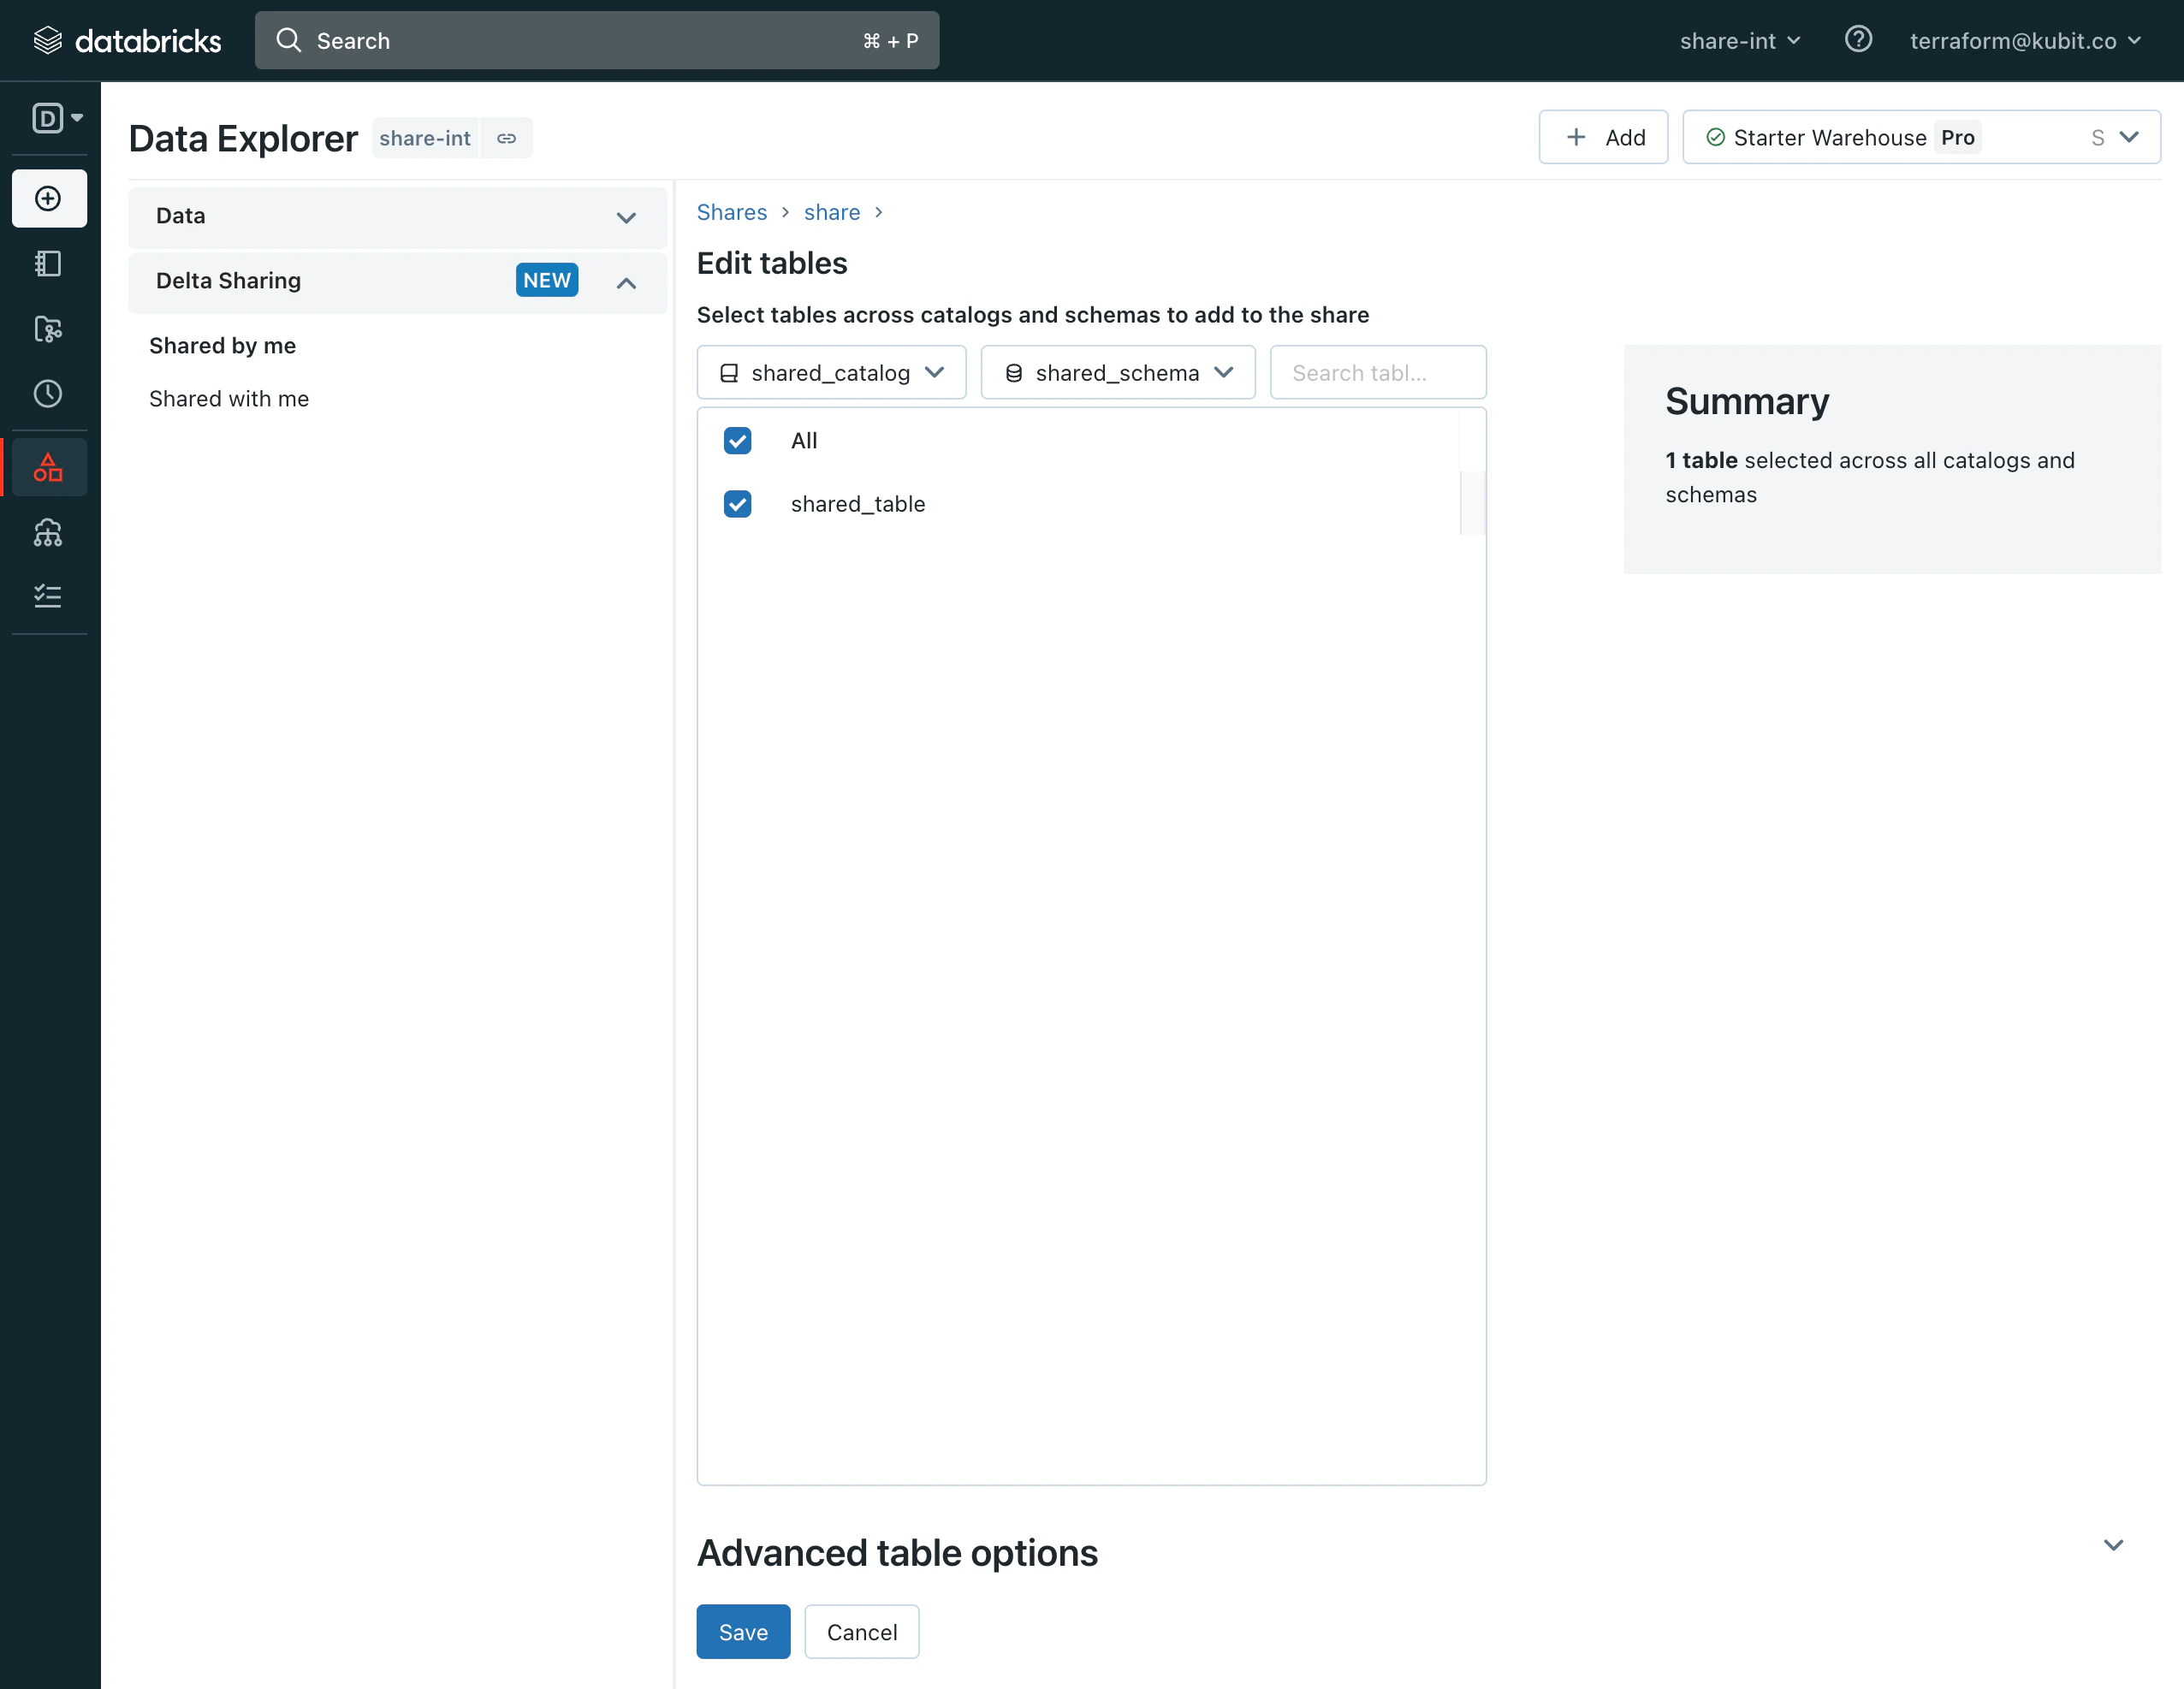
Task: Toggle the shared_table checkbox
Action: pyautogui.click(x=737, y=504)
